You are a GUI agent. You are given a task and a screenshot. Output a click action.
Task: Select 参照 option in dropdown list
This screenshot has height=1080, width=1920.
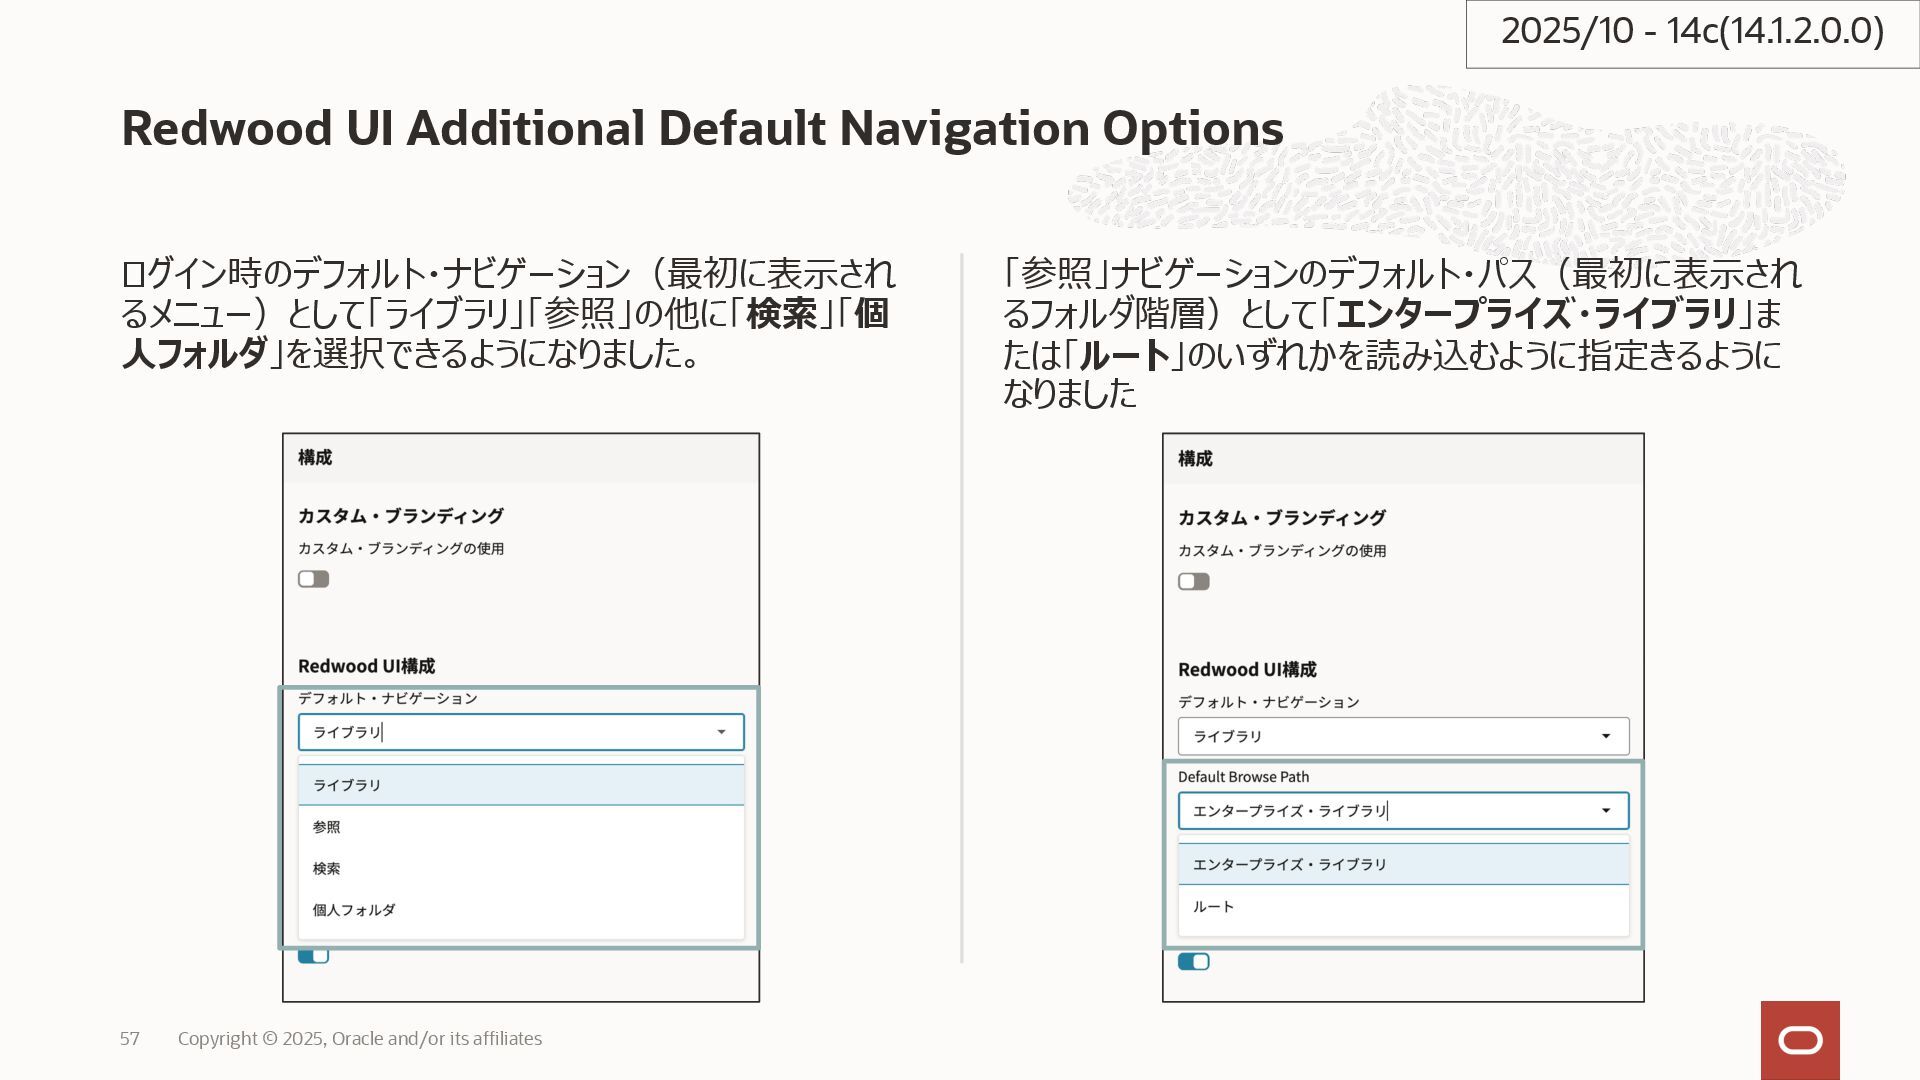point(327,827)
